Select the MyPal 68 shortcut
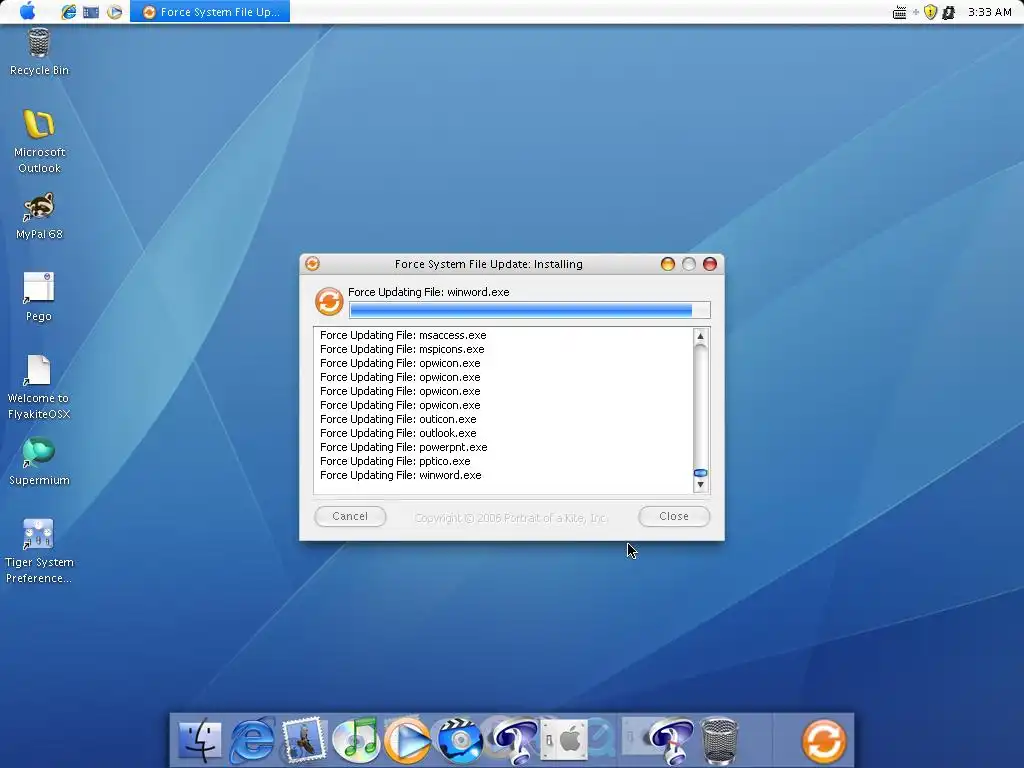 (39, 216)
